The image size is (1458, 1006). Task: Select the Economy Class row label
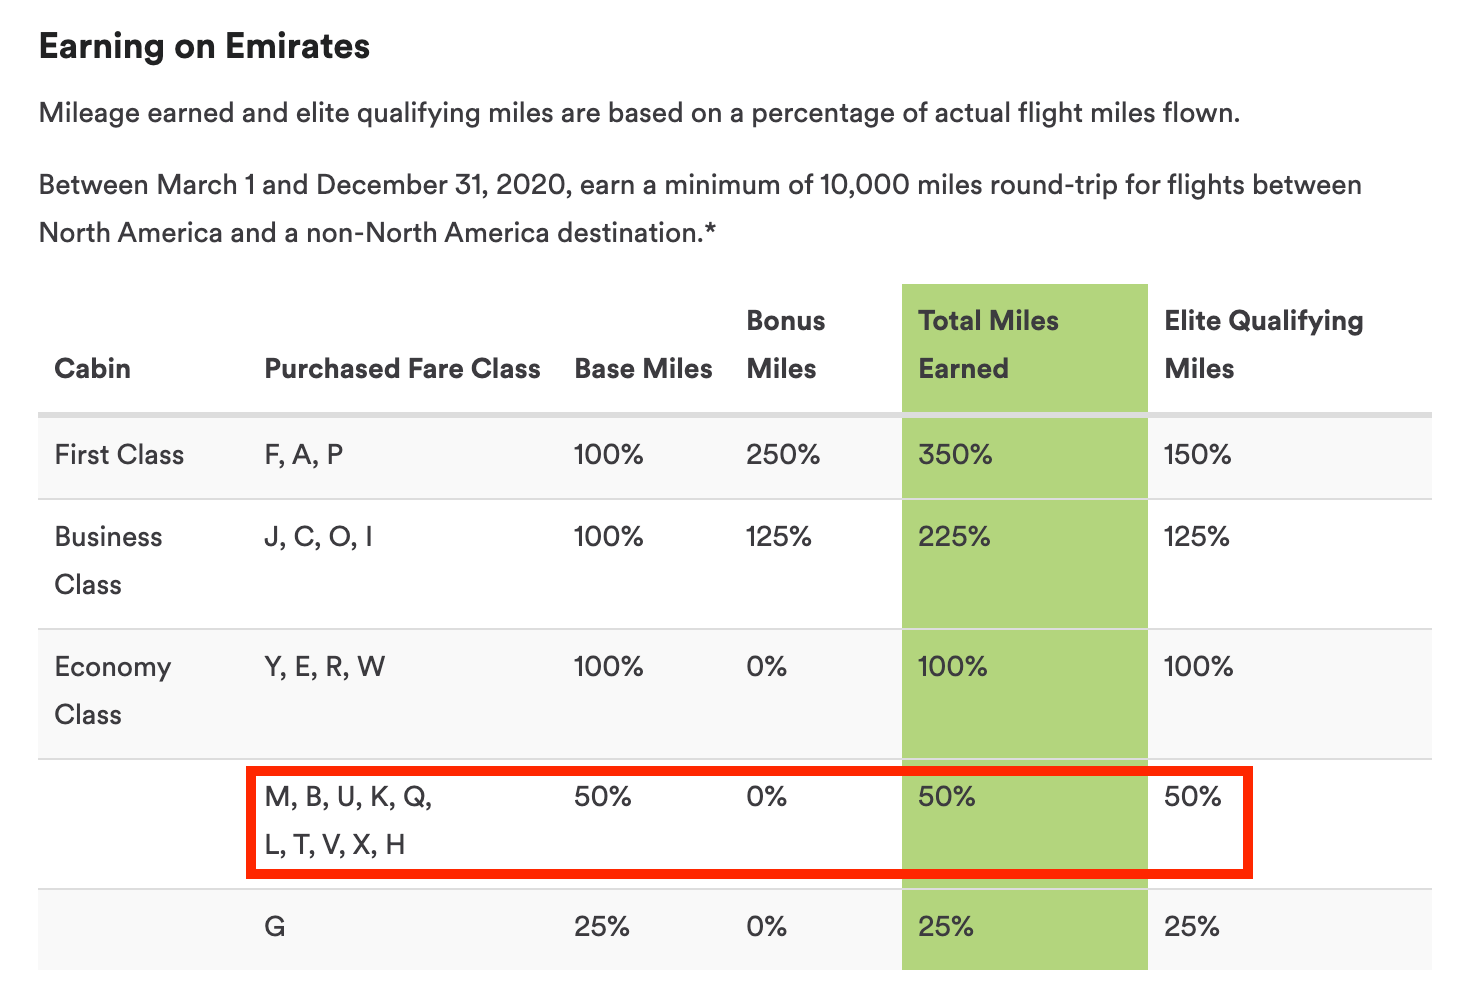(113, 690)
